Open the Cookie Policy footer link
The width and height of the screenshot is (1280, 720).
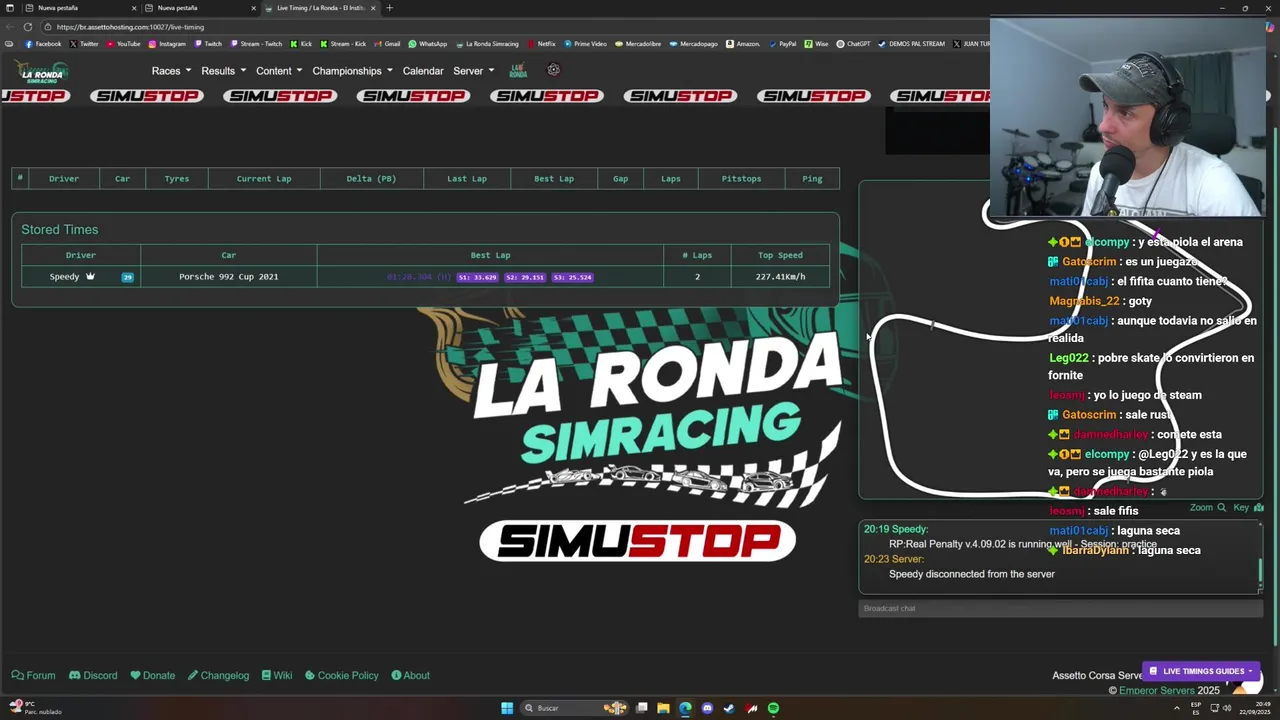(342, 676)
